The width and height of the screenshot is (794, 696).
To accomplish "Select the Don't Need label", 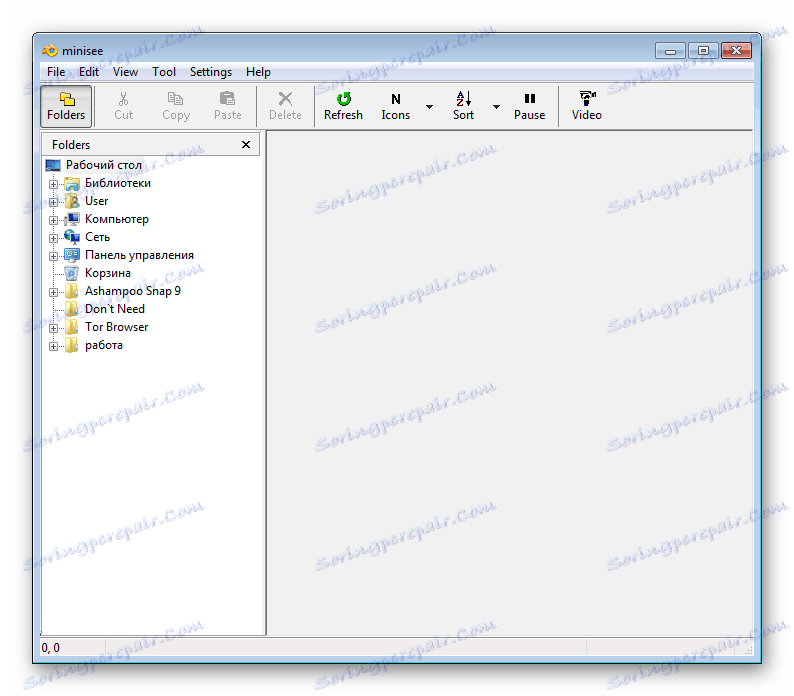I will pyautogui.click(x=114, y=309).
